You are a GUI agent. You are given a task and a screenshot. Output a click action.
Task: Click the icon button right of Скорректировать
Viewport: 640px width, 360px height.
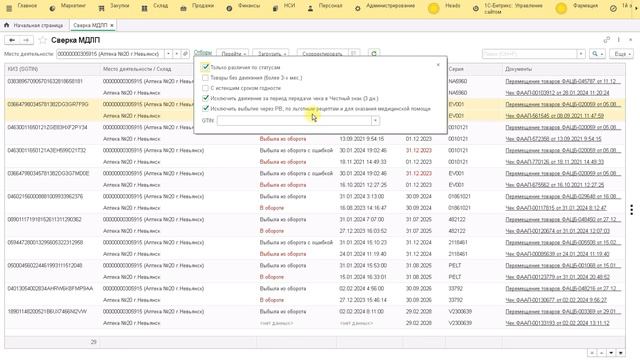coord(354,54)
